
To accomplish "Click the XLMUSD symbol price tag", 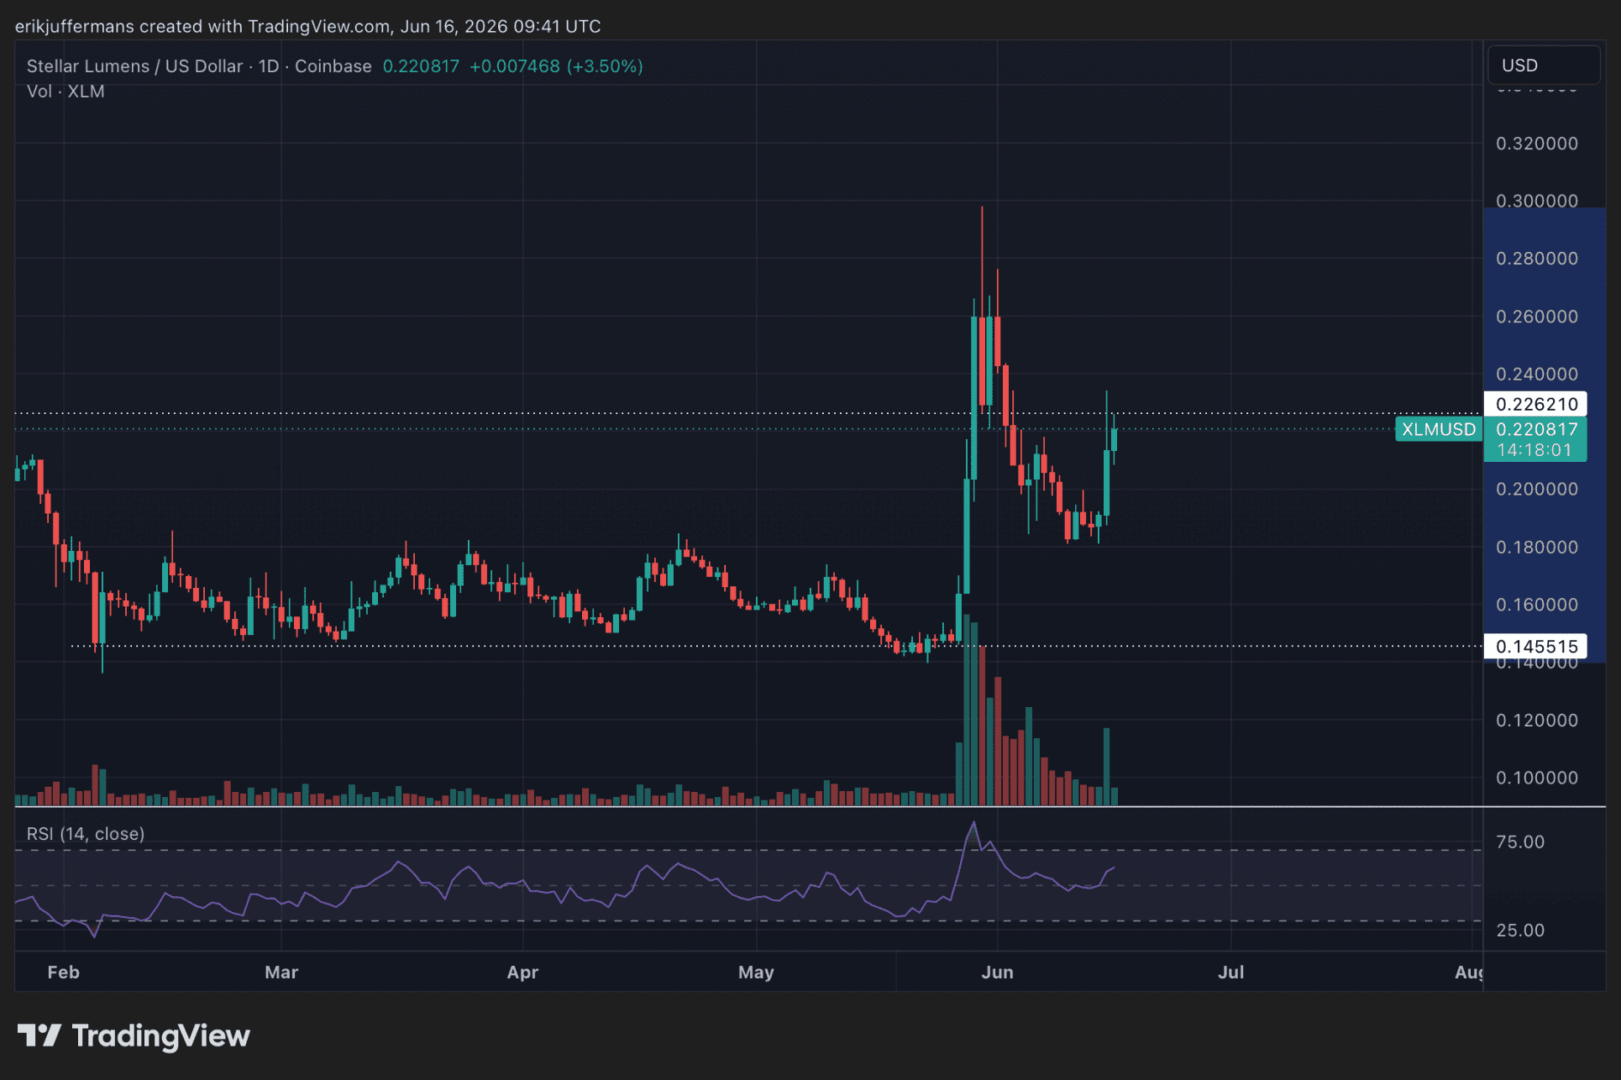I will click(1438, 429).
